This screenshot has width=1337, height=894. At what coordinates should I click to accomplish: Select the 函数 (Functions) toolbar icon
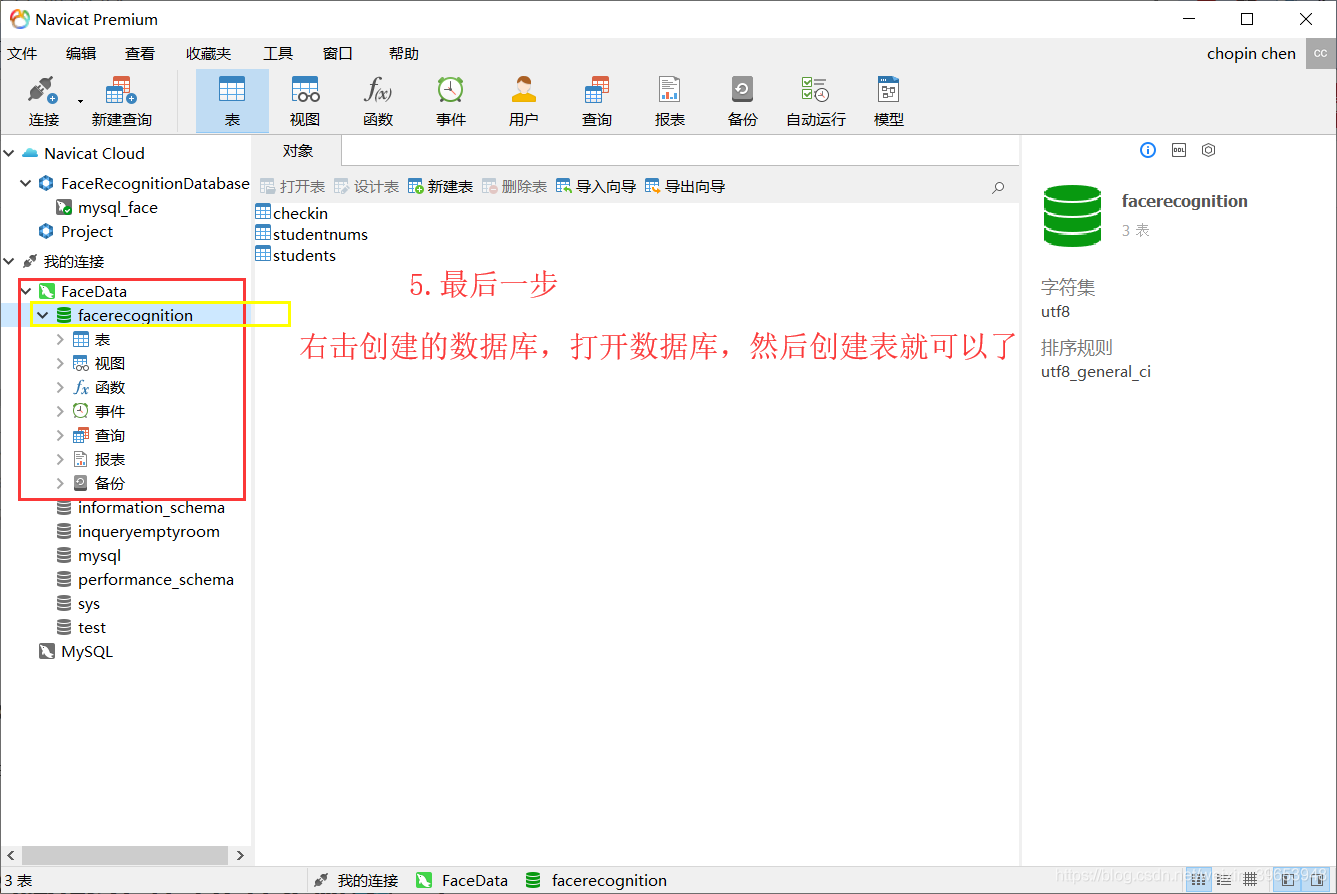point(378,100)
